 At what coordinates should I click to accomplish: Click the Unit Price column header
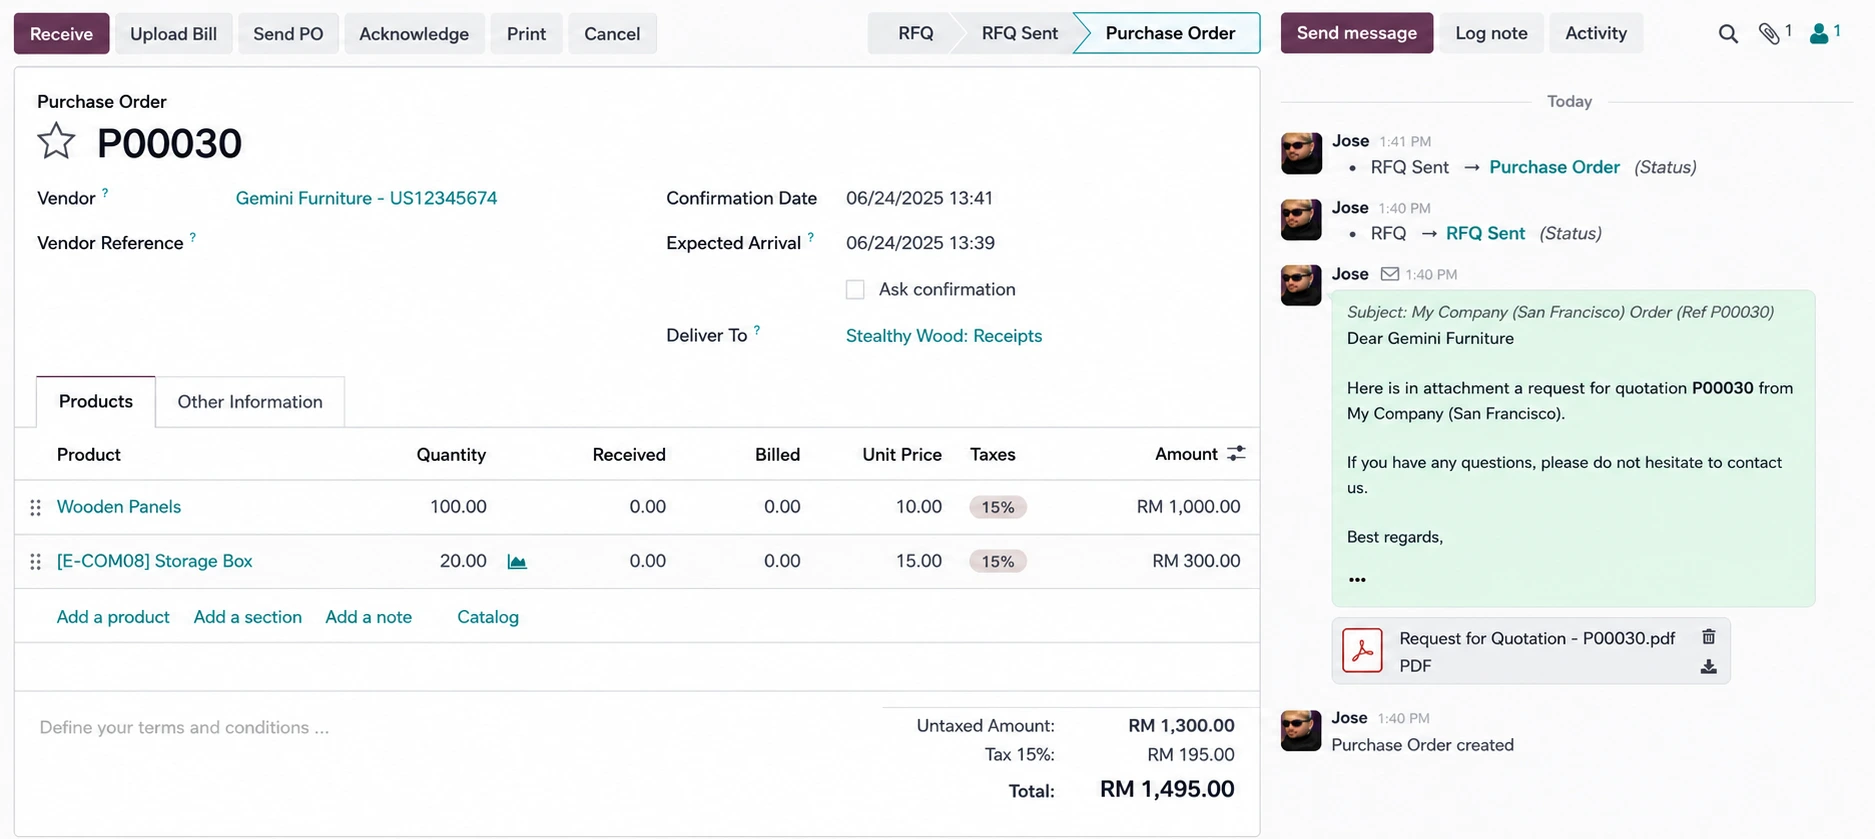(x=902, y=454)
